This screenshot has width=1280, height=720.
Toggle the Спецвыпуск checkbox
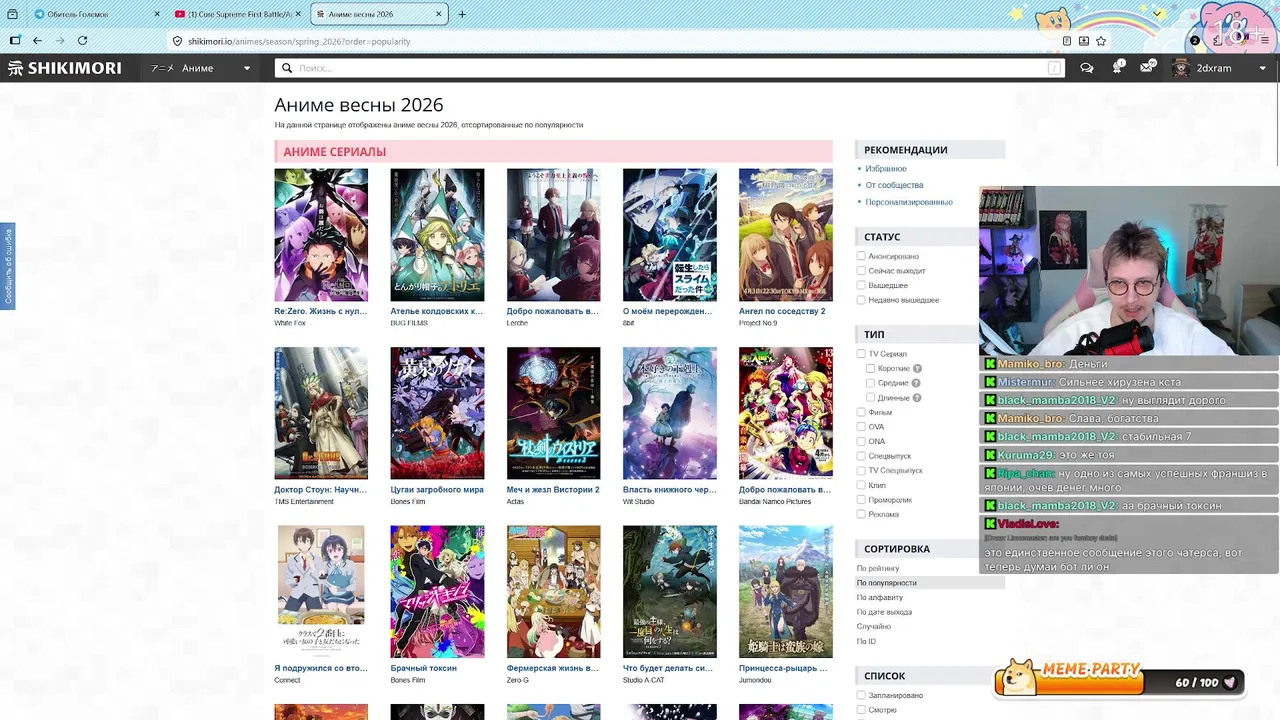tap(861, 456)
